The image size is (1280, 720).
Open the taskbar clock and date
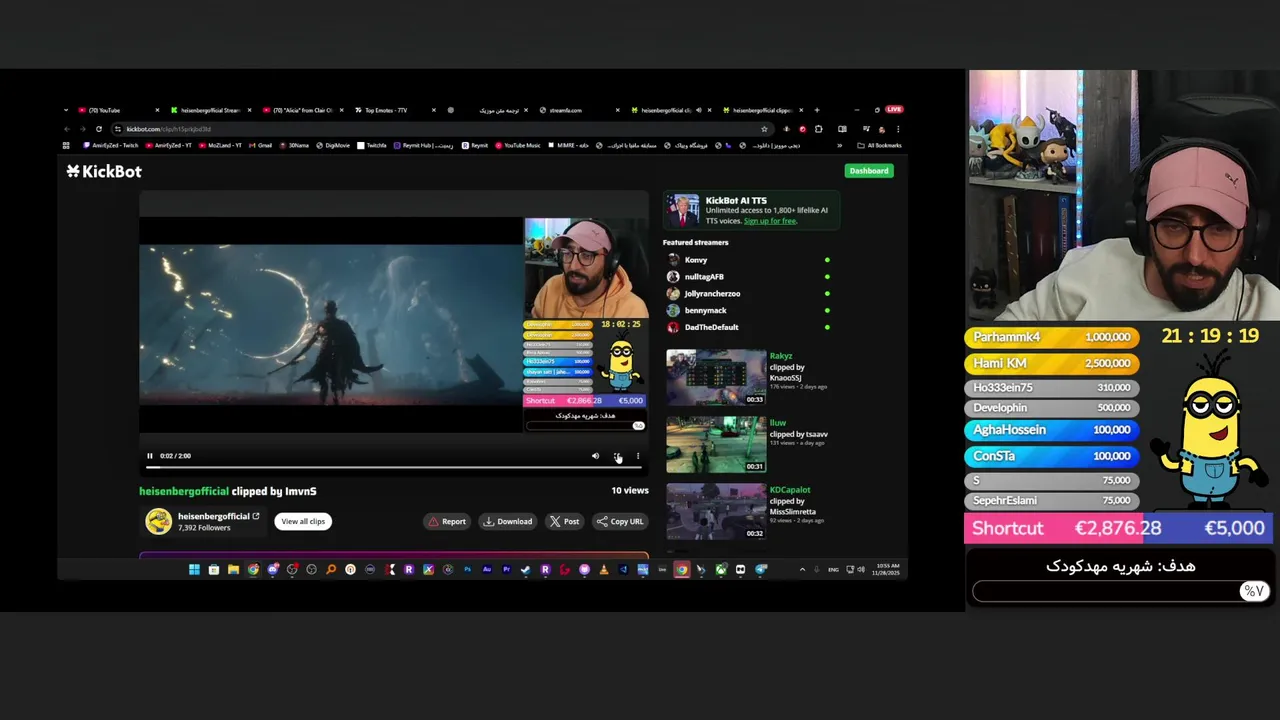tap(886, 570)
